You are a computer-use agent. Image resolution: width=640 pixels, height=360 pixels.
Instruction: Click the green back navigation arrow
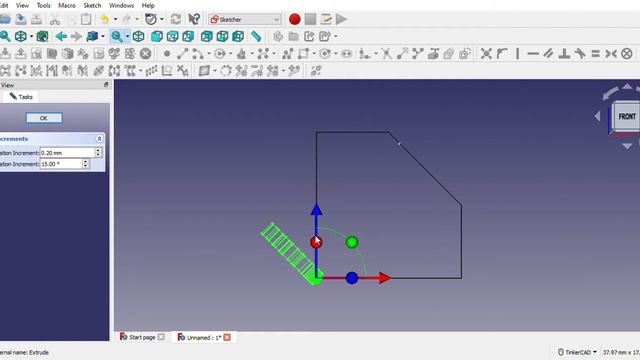tap(61, 36)
